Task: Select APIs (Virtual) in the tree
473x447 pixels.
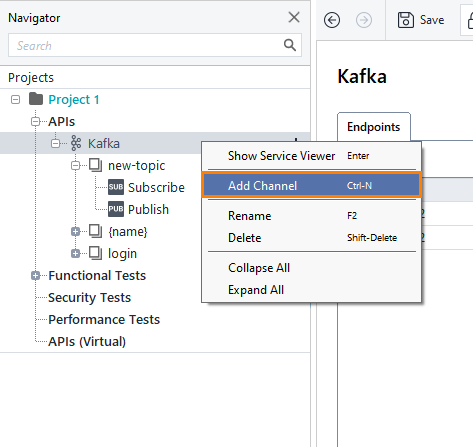Action: (x=87, y=342)
